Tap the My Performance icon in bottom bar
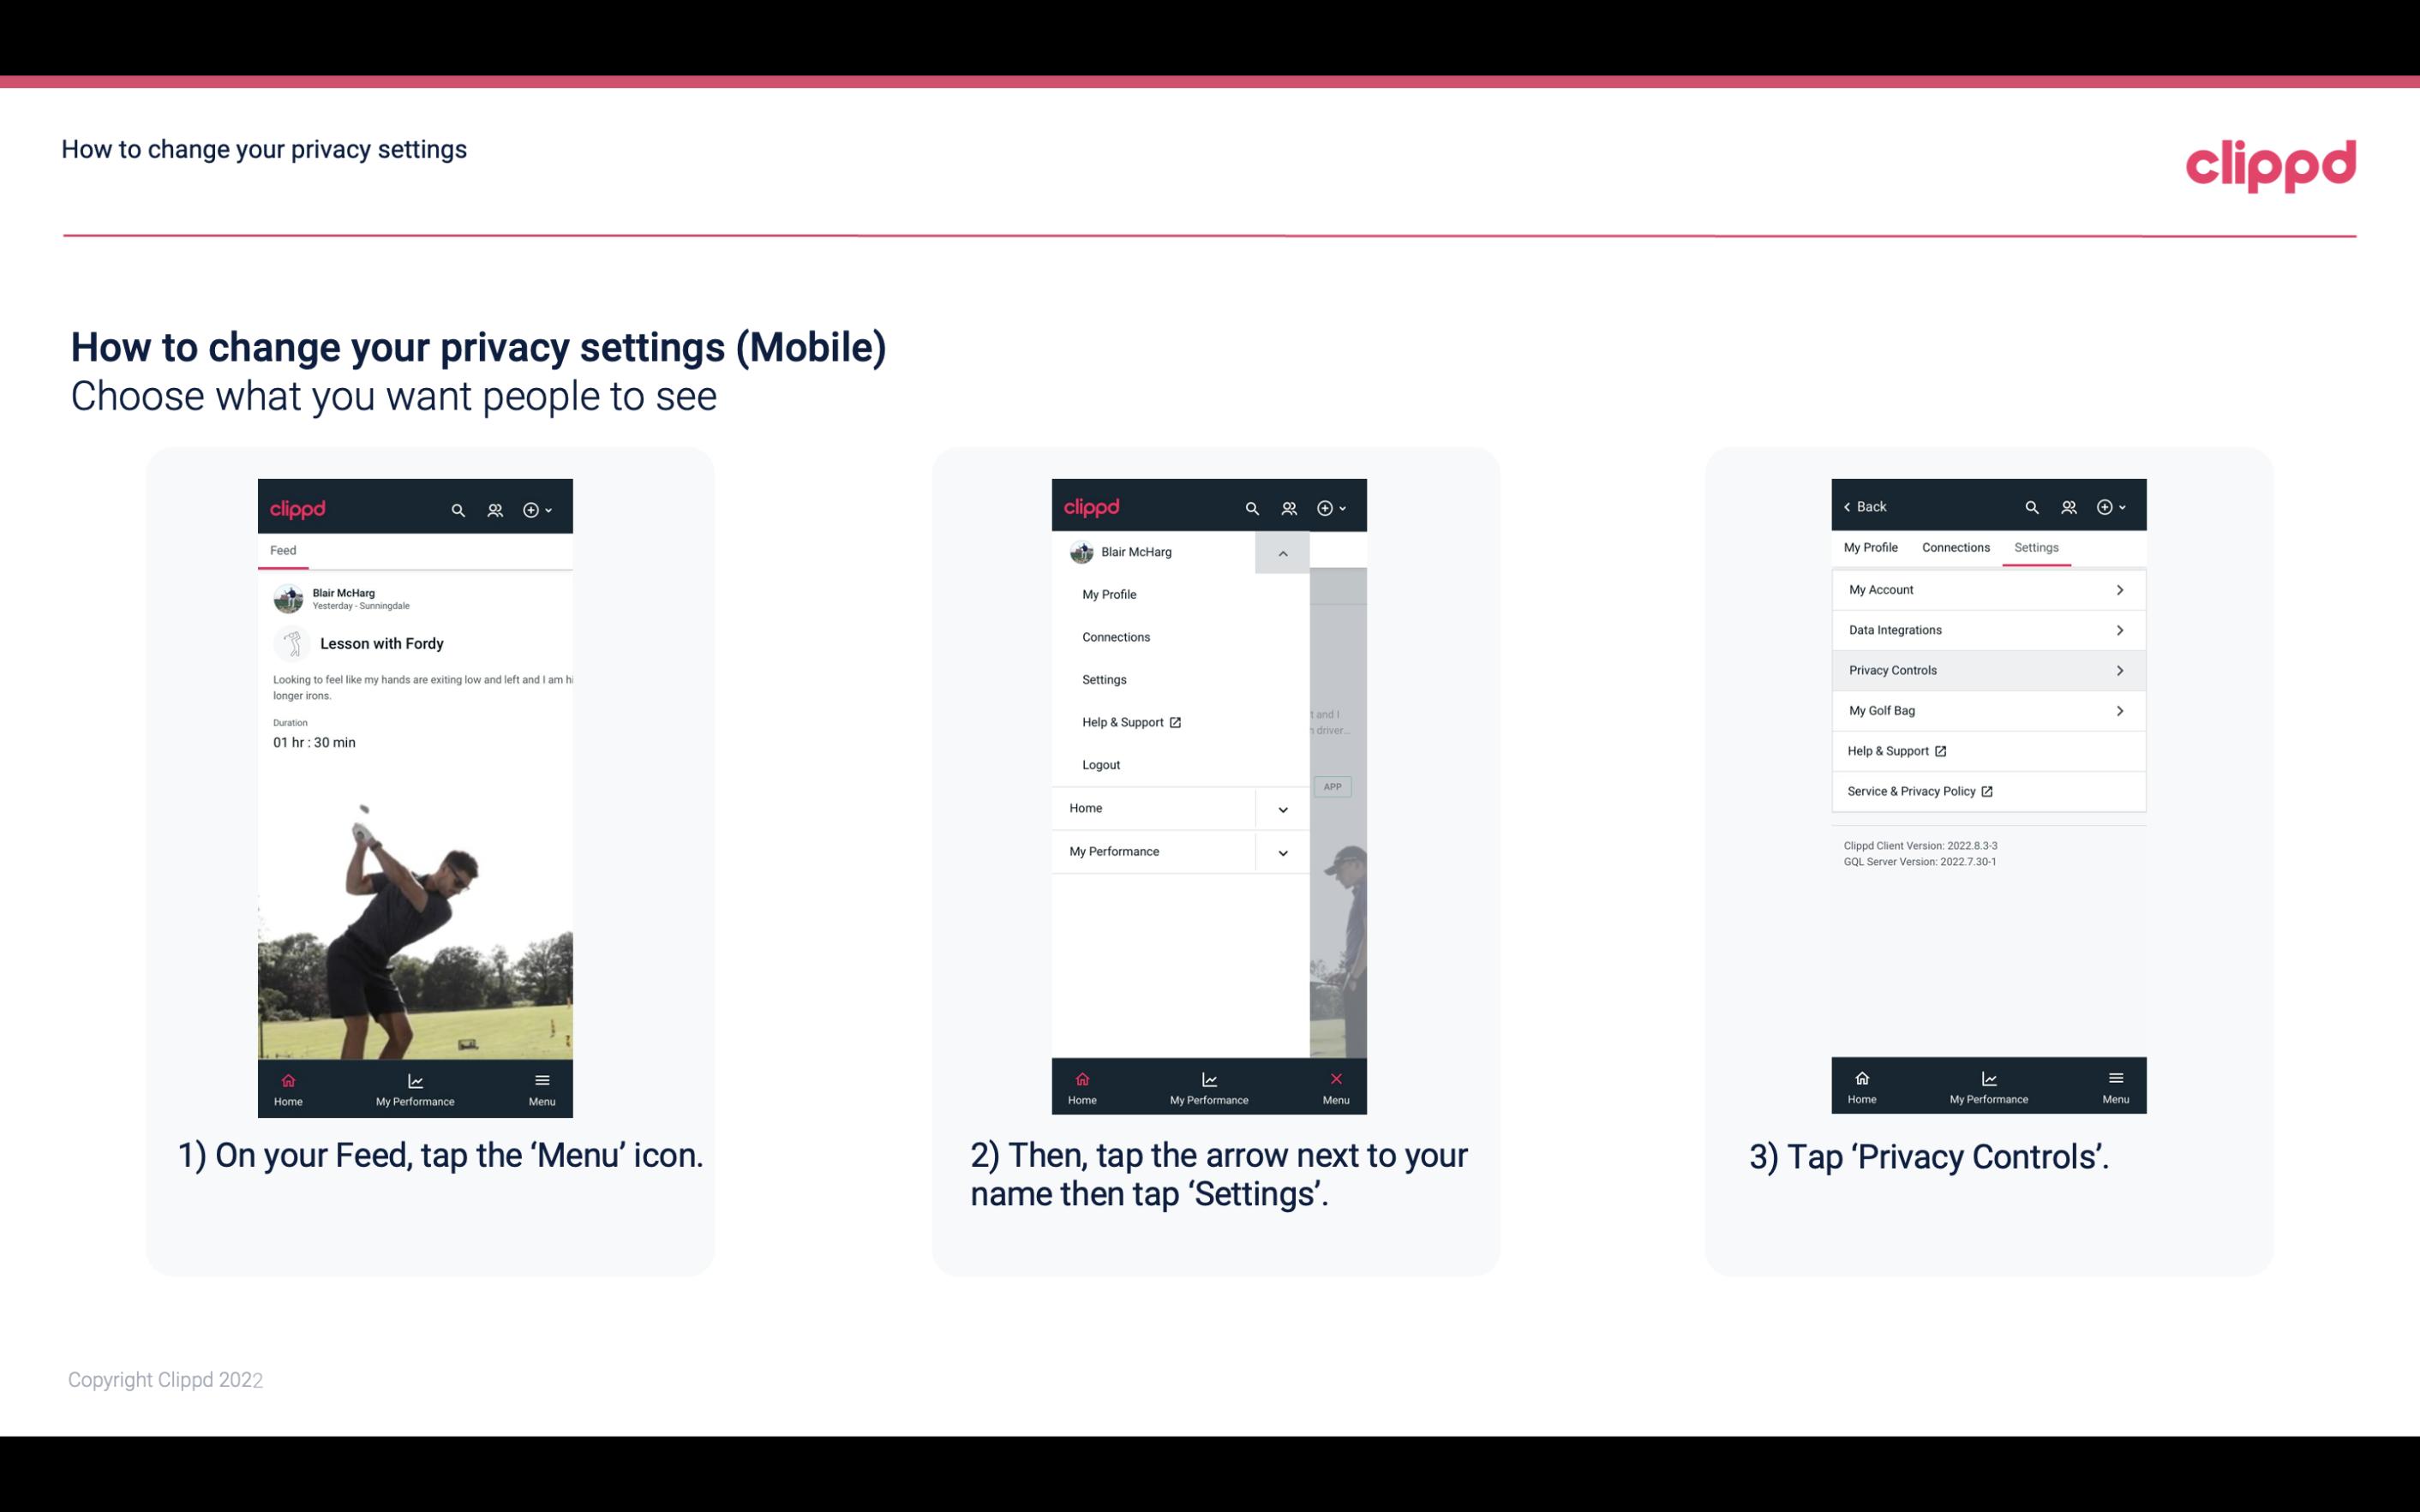The width and height of the screenshot is (2420, 1512). (415, 1085)
